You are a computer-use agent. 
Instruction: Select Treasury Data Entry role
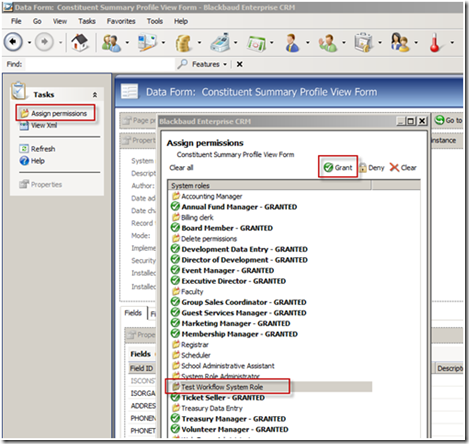click(207, 408)
